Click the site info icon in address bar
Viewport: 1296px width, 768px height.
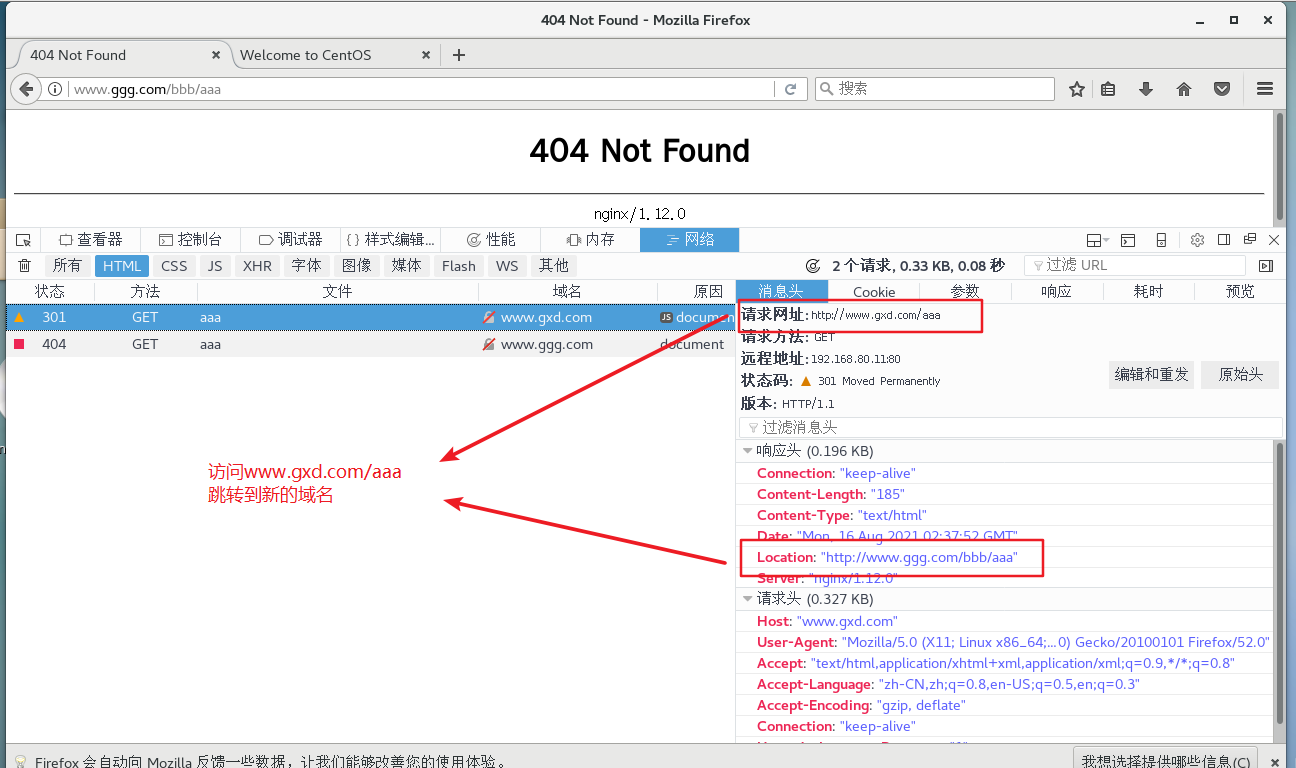click(x=56, y=89)
